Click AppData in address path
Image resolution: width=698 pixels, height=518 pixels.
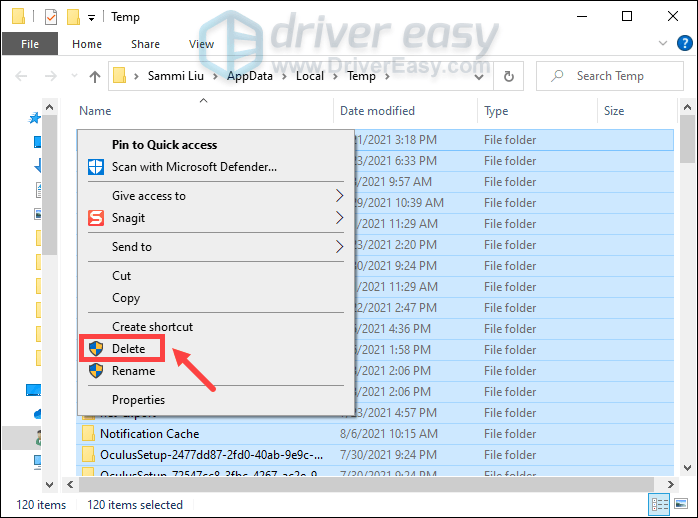pyautogui.click(x=250, y=76)
